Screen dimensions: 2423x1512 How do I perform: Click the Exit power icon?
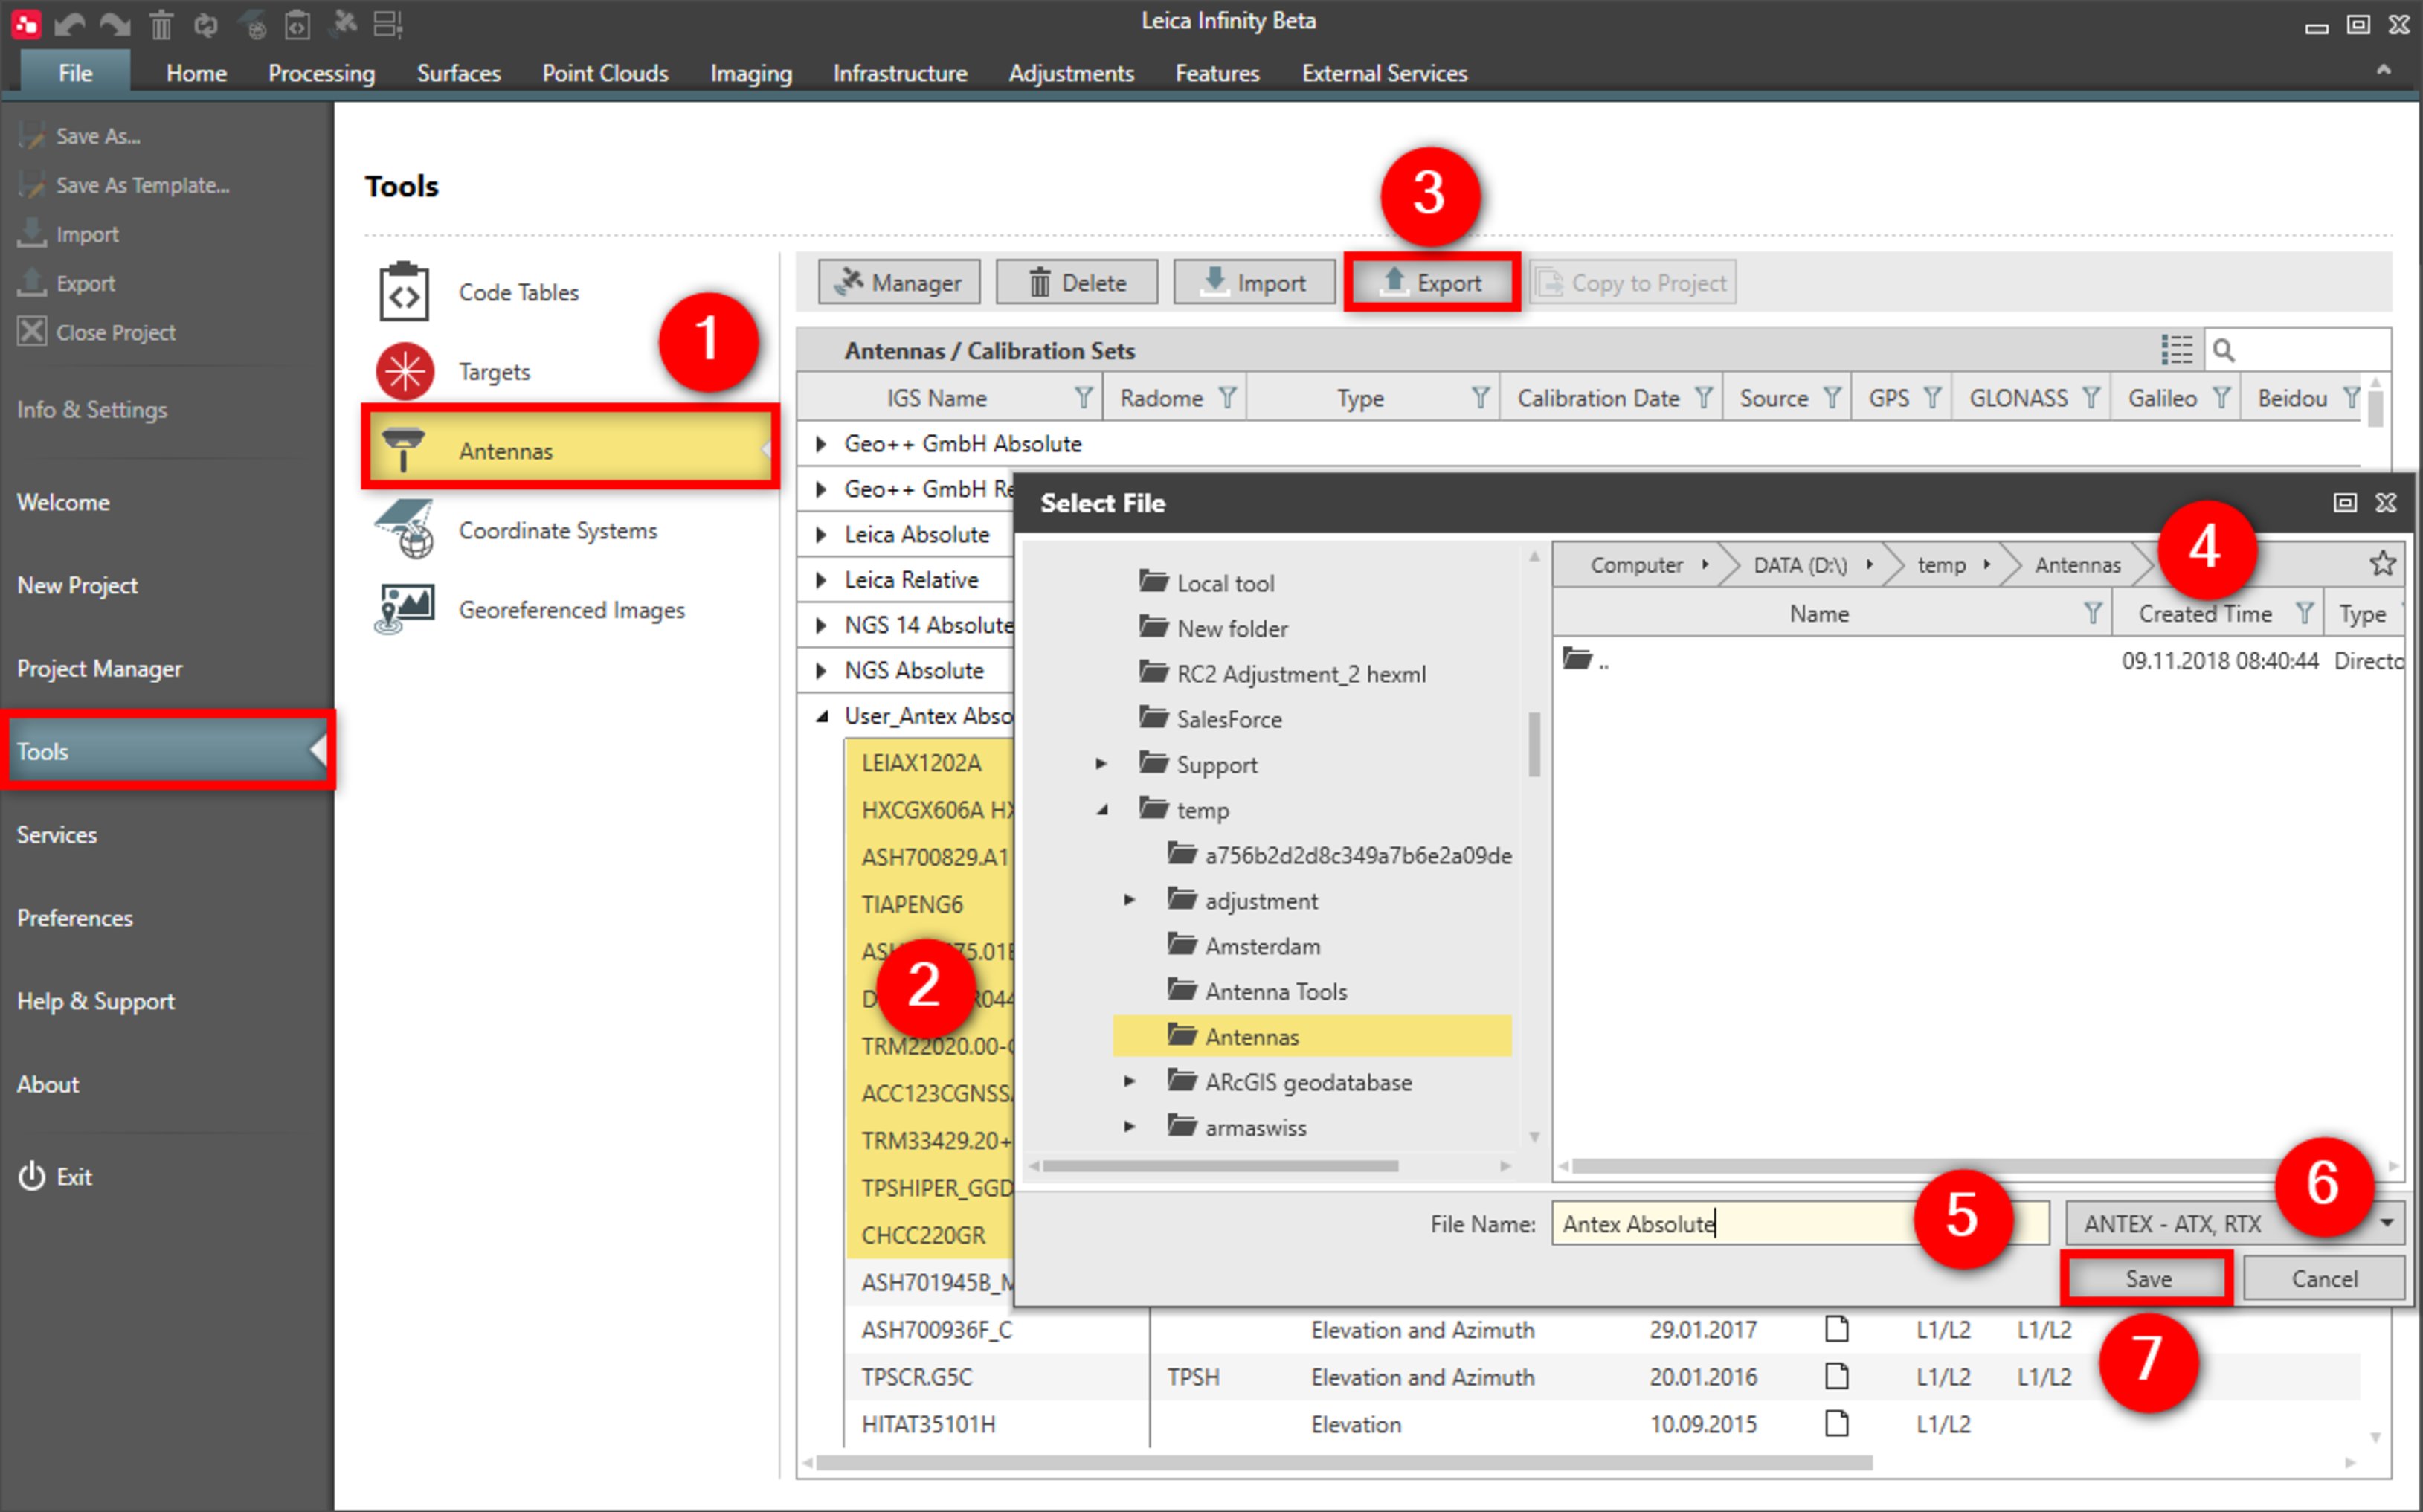click(x=32, y=1176)
